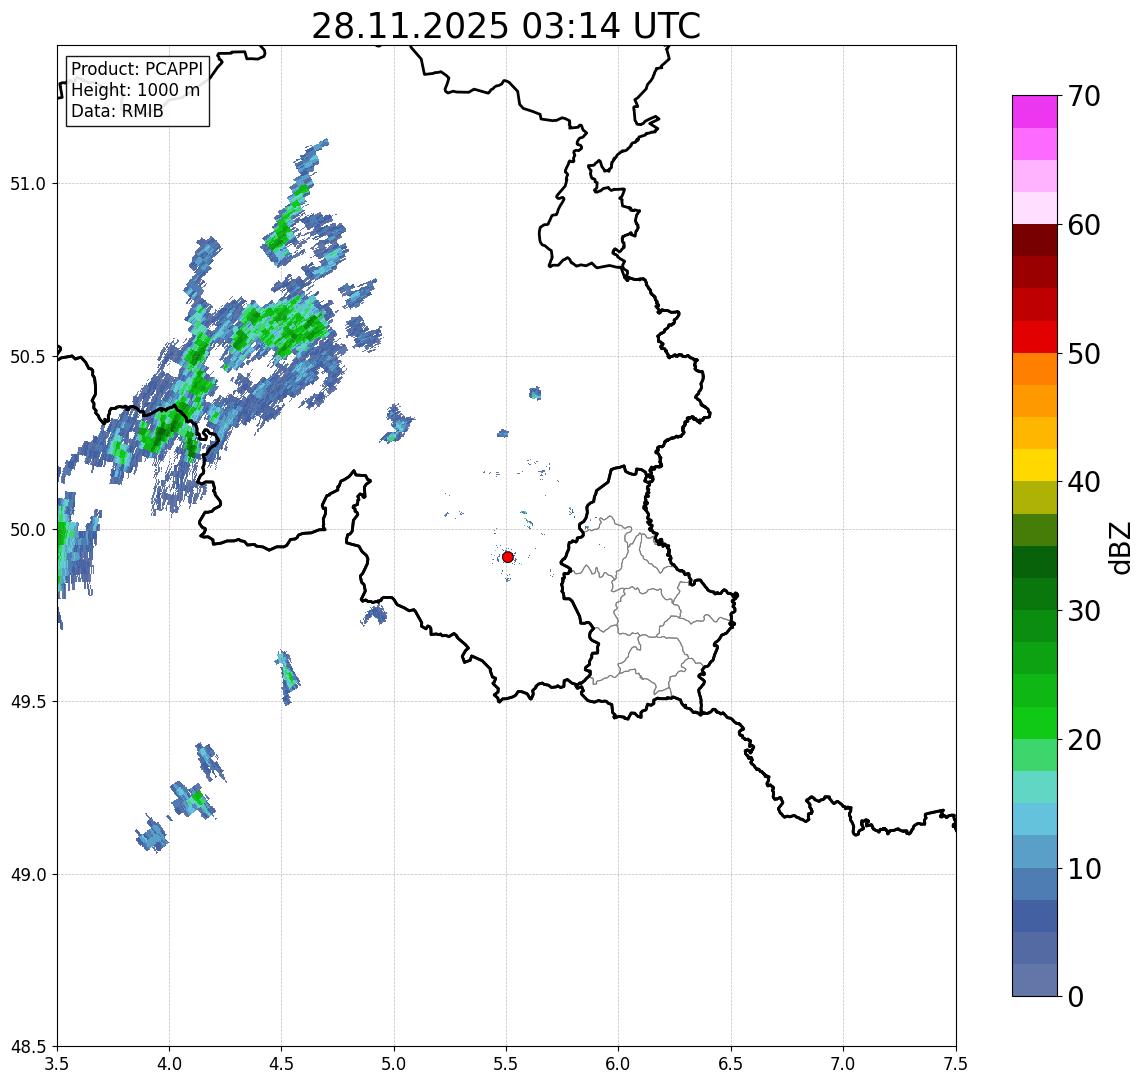Click the magenta top colorbar segment
The height and width of the screenshot is (1084, 1145).
click(x=1035, y=112)
